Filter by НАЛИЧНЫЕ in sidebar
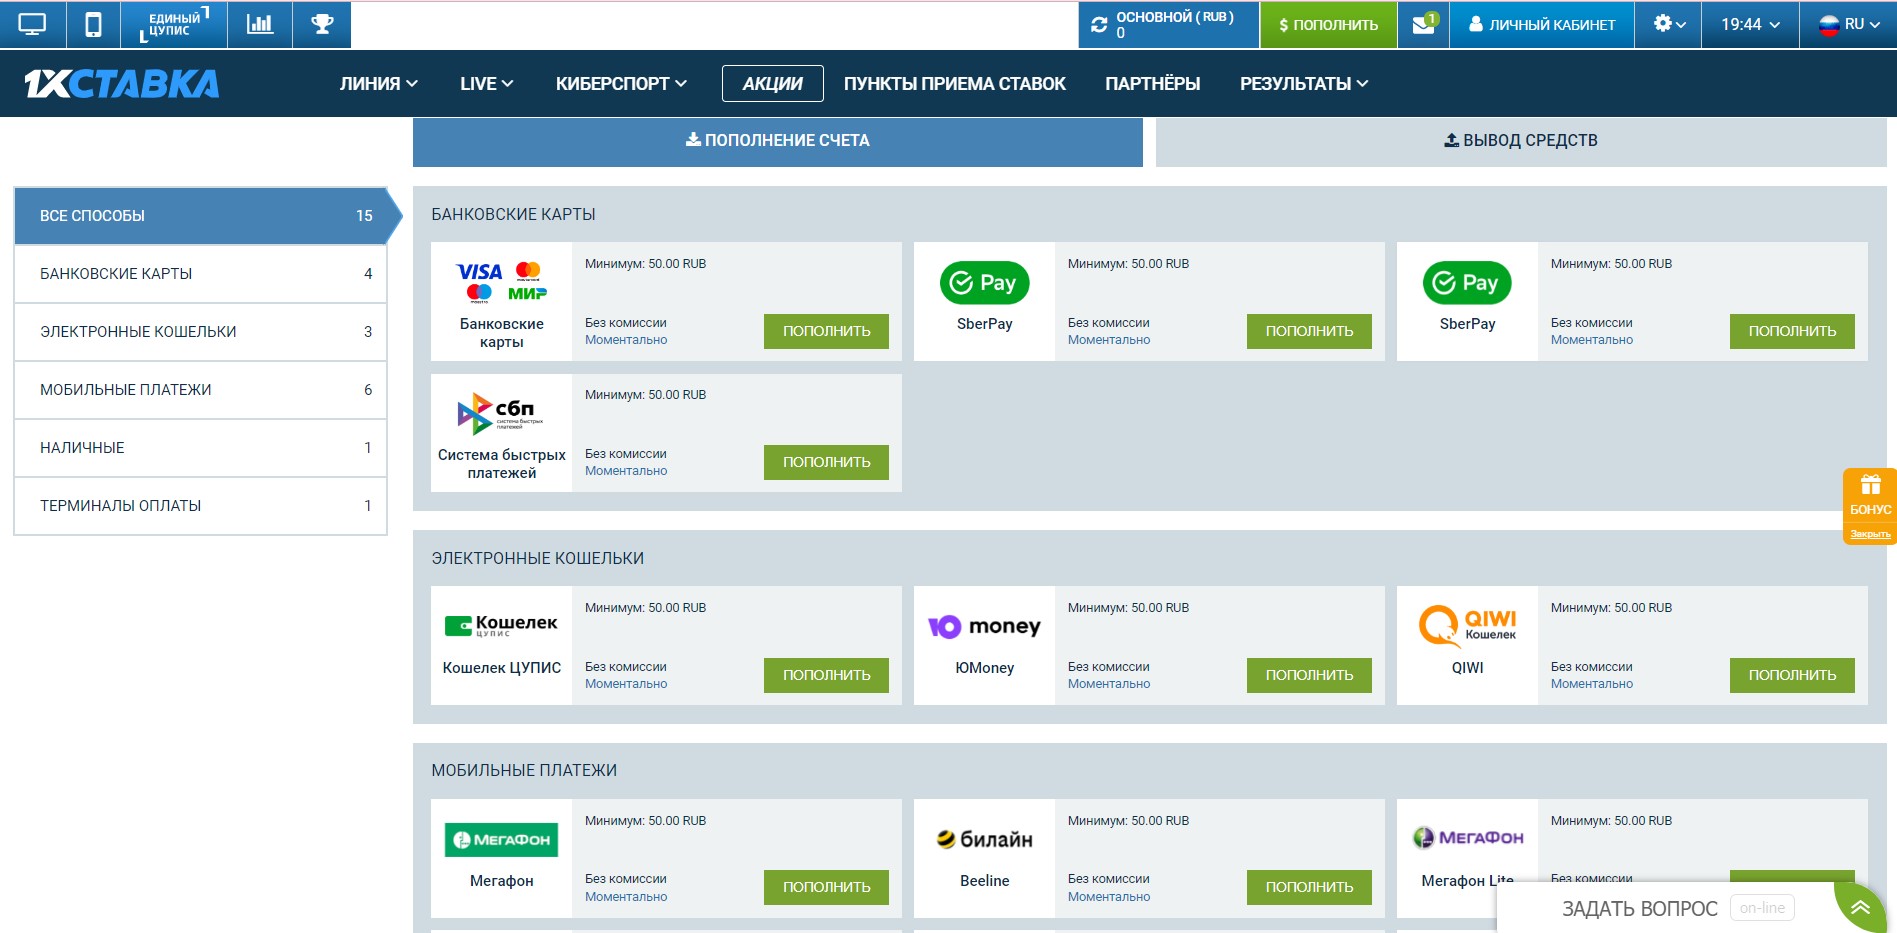Image resolution: width=1897 pixels, height=933 pixels. [201, 448]
